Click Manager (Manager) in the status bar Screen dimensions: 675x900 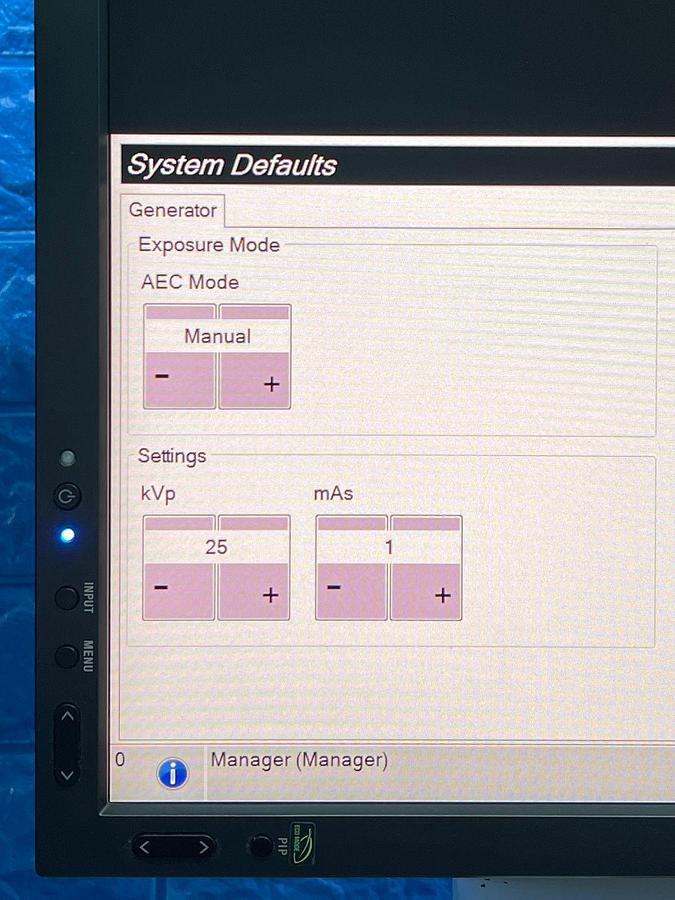(x=299, y=761)
